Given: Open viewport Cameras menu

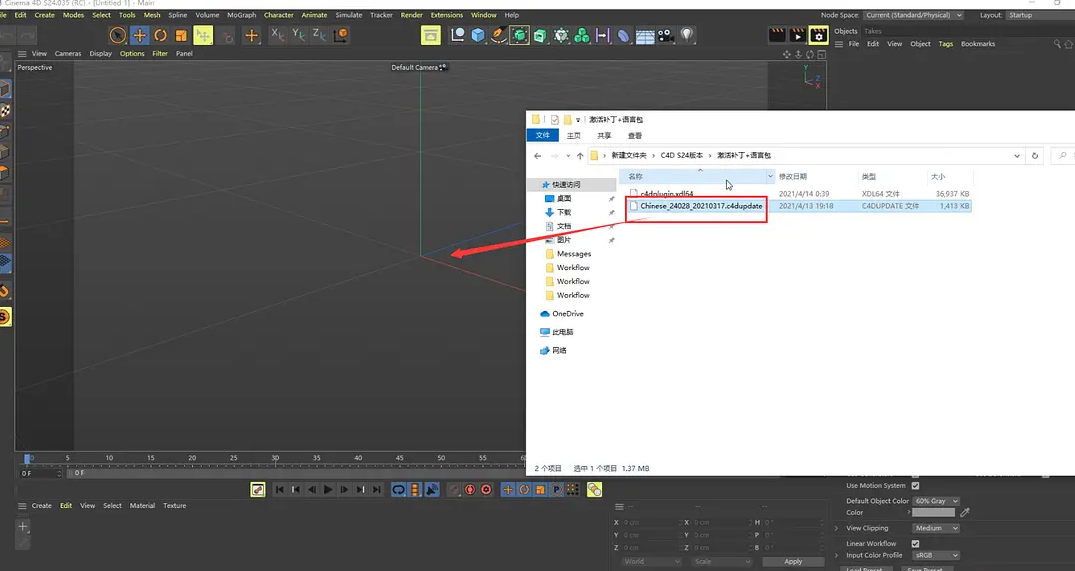Looking at the screenshot, I should coord(68,53).
